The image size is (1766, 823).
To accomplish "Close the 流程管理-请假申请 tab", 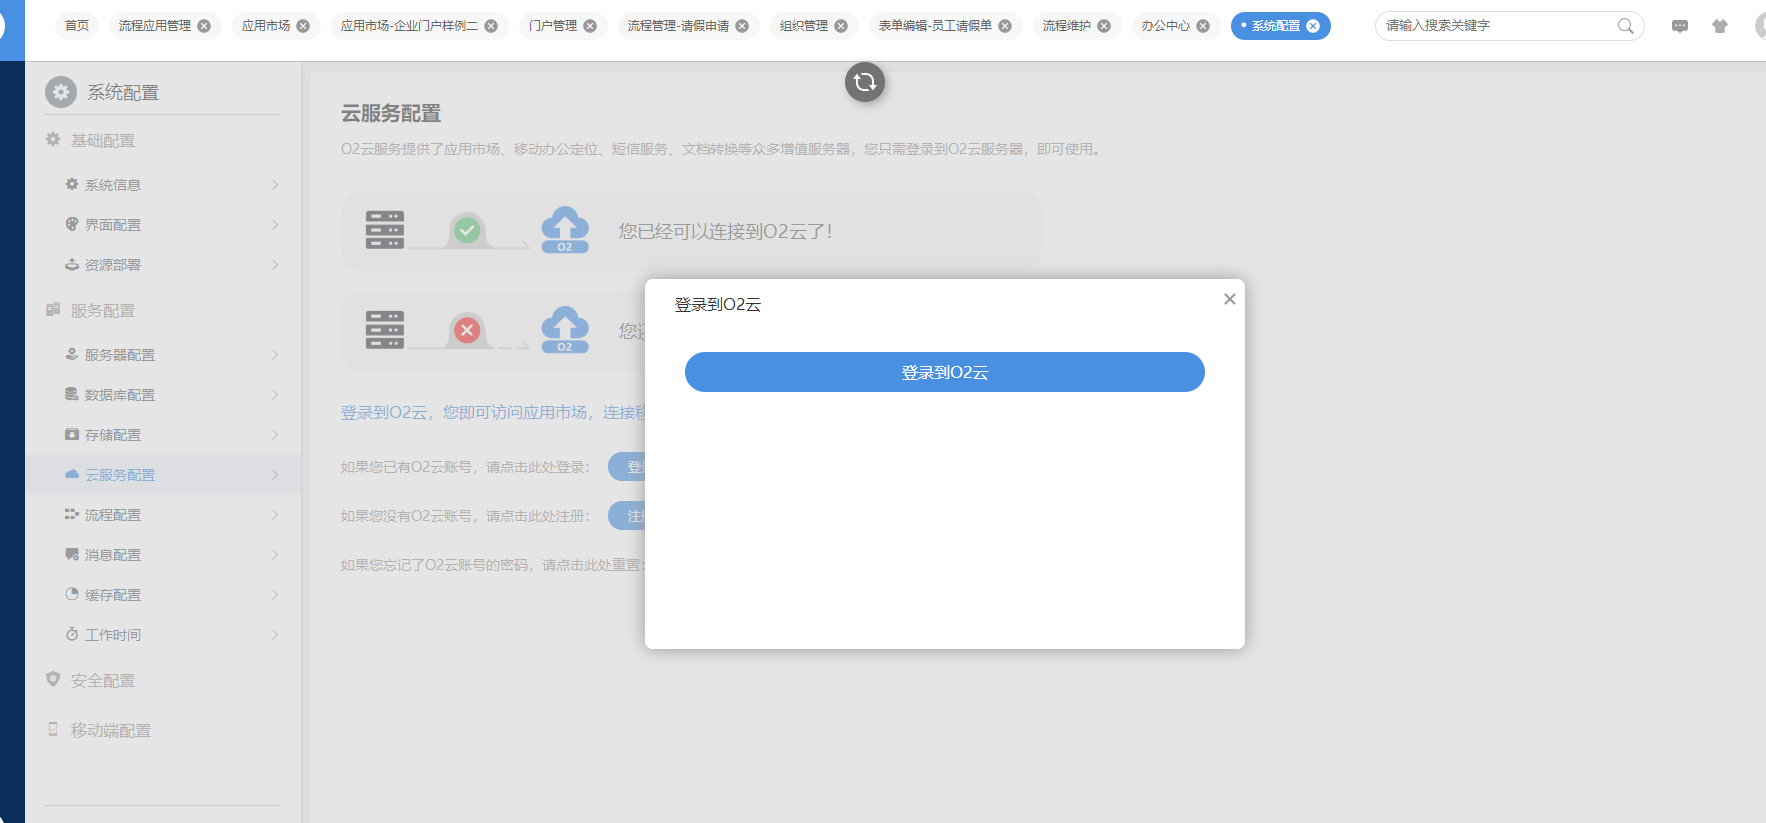I will click(742, 26).
